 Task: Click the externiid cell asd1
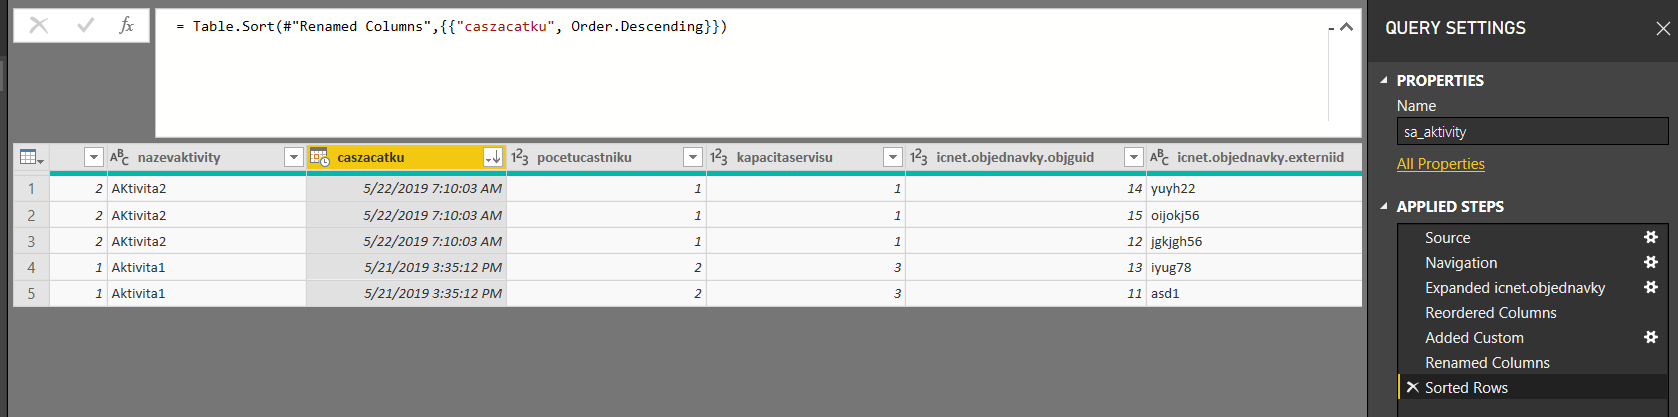[x=1254, y=293]
